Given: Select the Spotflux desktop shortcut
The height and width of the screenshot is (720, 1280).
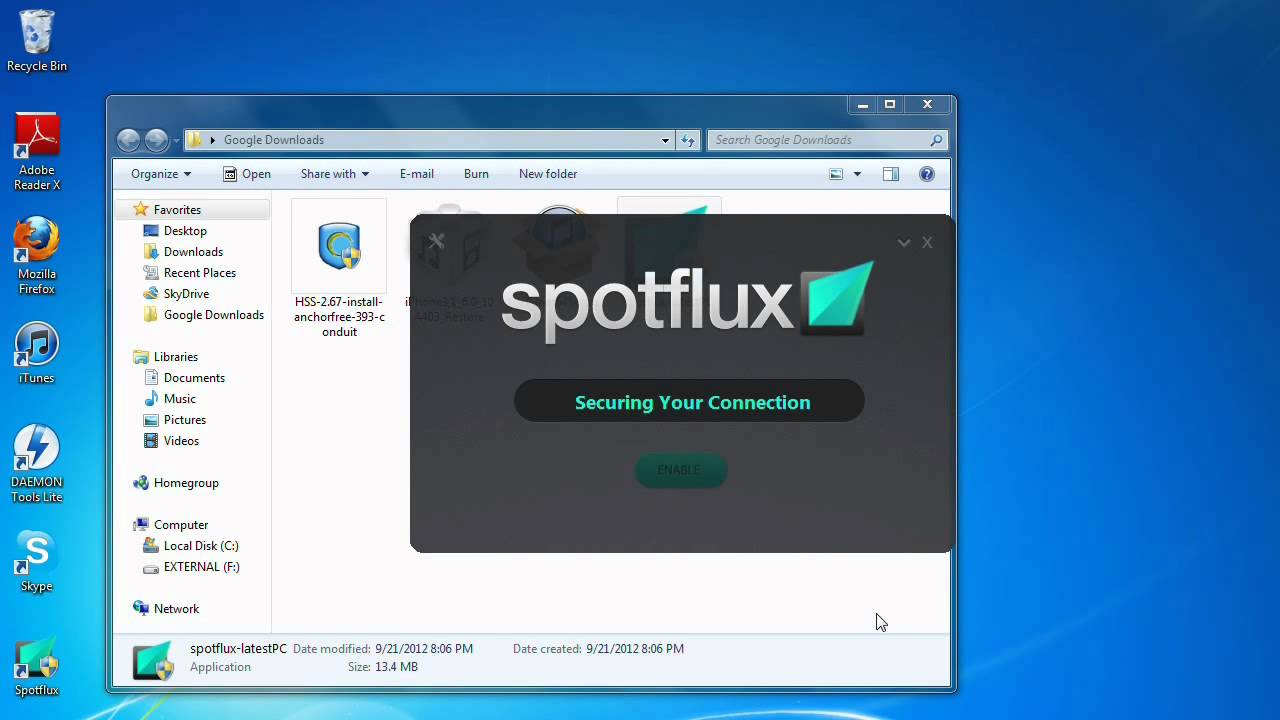Looking at the screenshot, I should click(37, 667).
